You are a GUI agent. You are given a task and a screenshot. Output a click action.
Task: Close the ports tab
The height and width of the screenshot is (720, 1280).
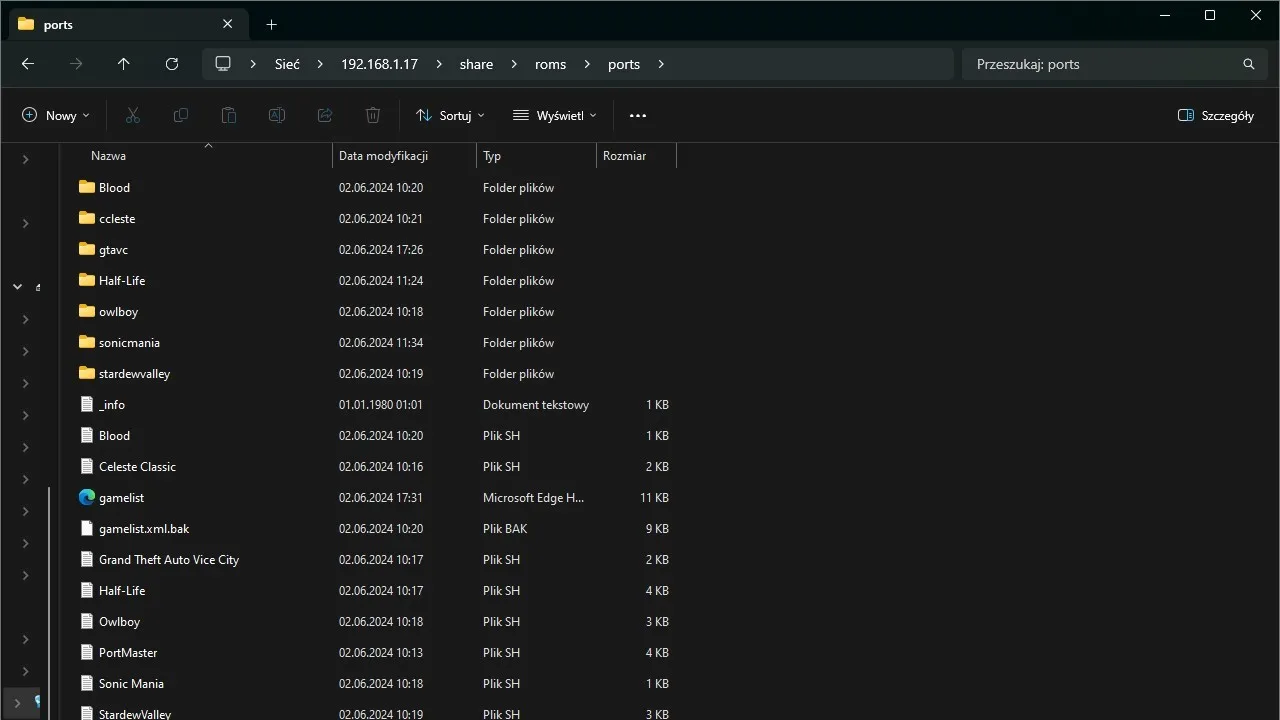pyautogui.click(x=228, y=24)
